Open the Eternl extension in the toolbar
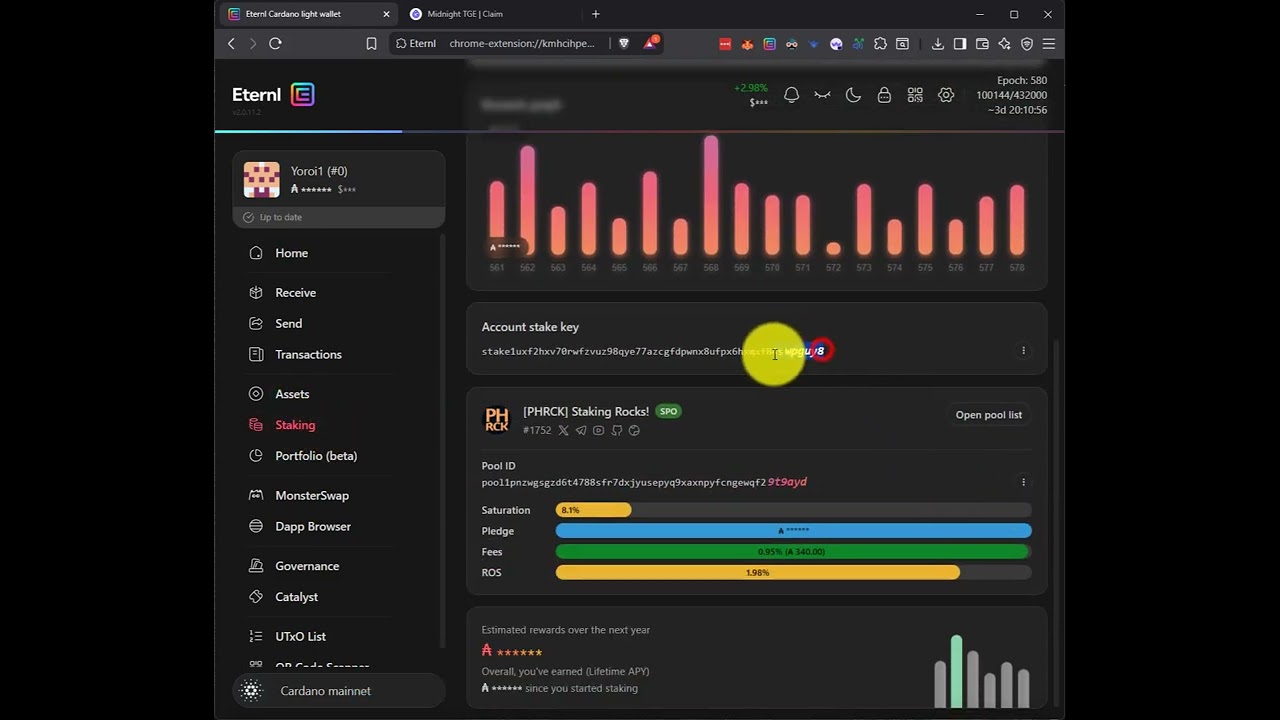 (769, 44)
